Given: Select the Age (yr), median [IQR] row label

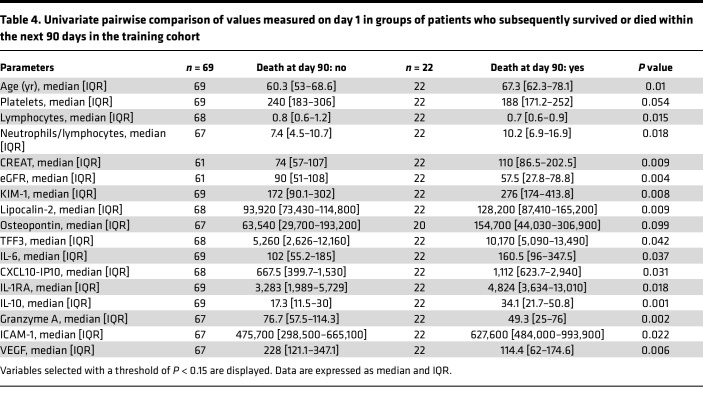Looking at the screenshot, I should [53, 86].
